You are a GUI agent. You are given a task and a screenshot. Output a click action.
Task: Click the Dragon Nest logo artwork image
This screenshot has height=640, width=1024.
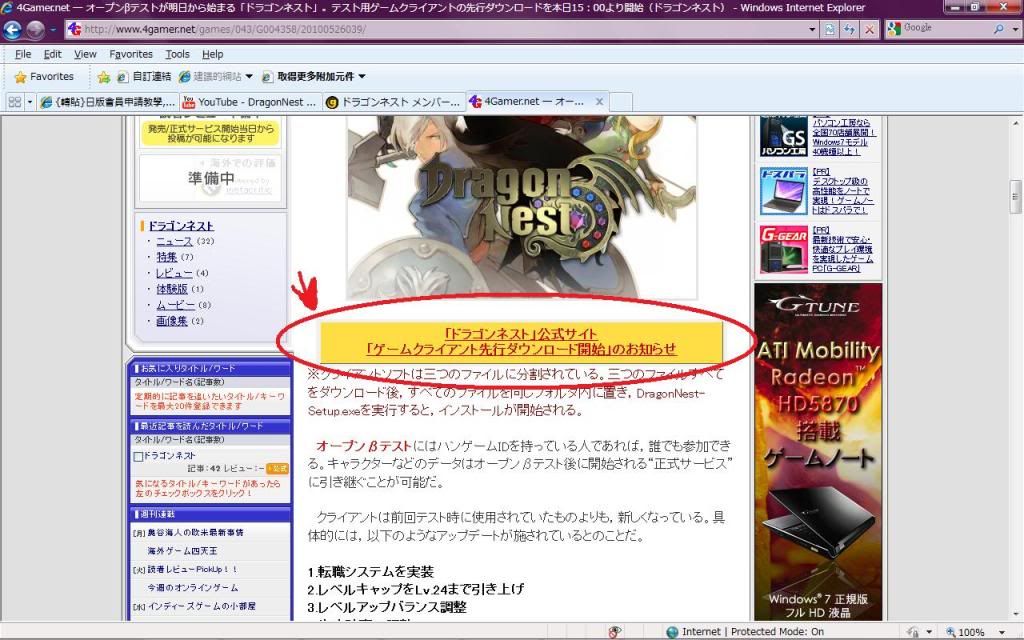point(522,207)
